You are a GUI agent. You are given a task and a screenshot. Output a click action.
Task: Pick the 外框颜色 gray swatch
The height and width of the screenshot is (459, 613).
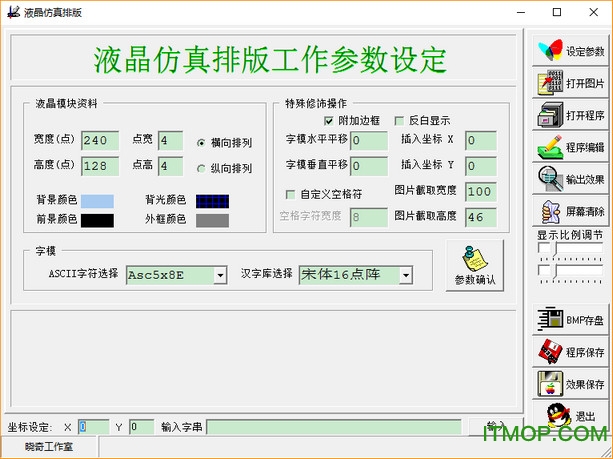[212, 220]
